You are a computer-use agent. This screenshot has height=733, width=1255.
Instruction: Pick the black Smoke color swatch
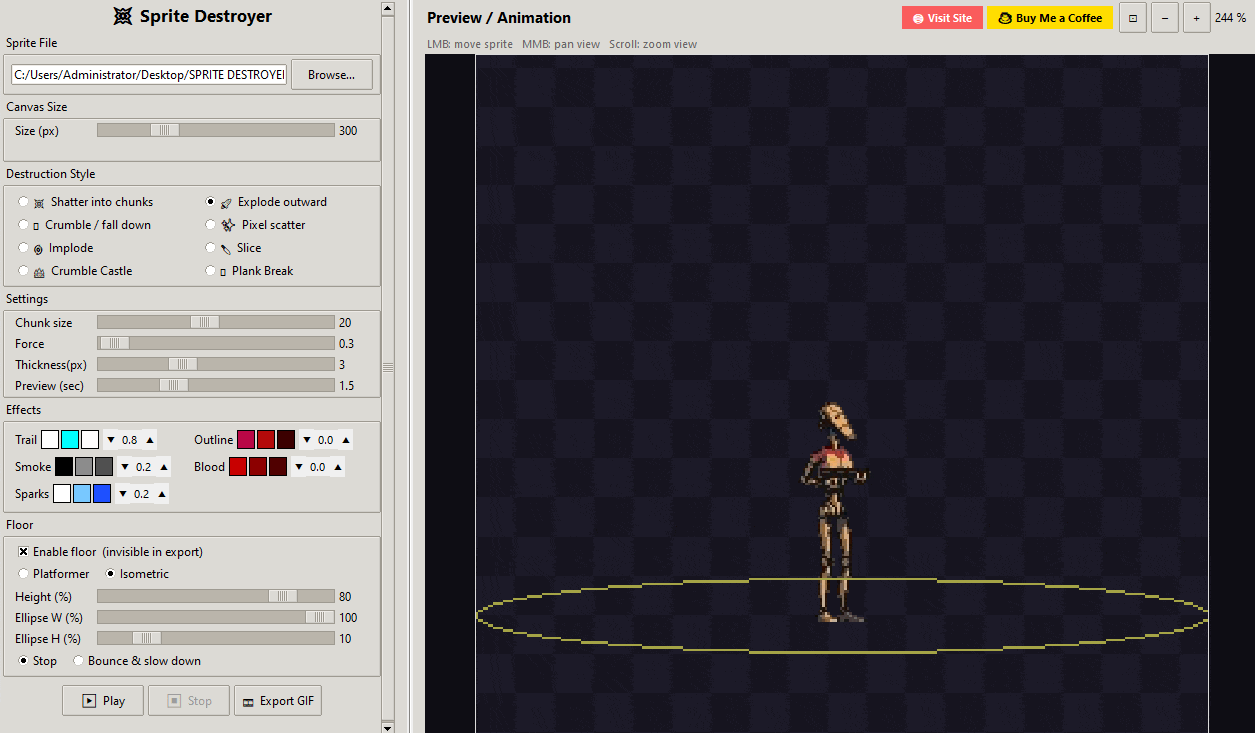[64, 467]
